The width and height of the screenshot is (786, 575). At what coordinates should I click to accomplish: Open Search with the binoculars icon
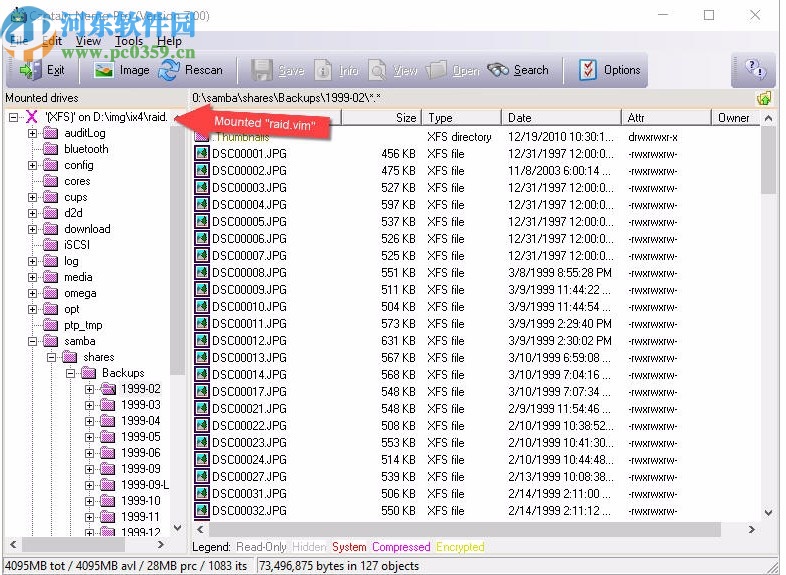click(x=518, y=70)
